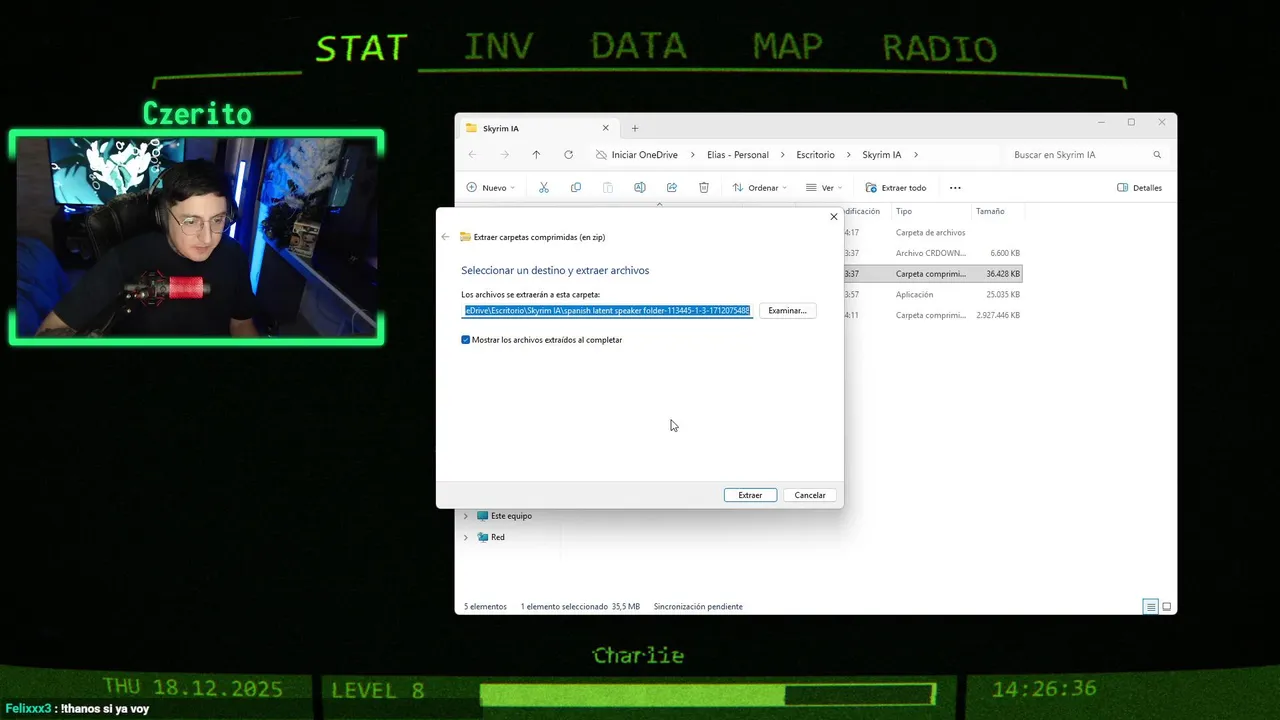Click the Delete trash icon in Explorer
Screen dimensions: 1280x720
click(x=704, y=188)
